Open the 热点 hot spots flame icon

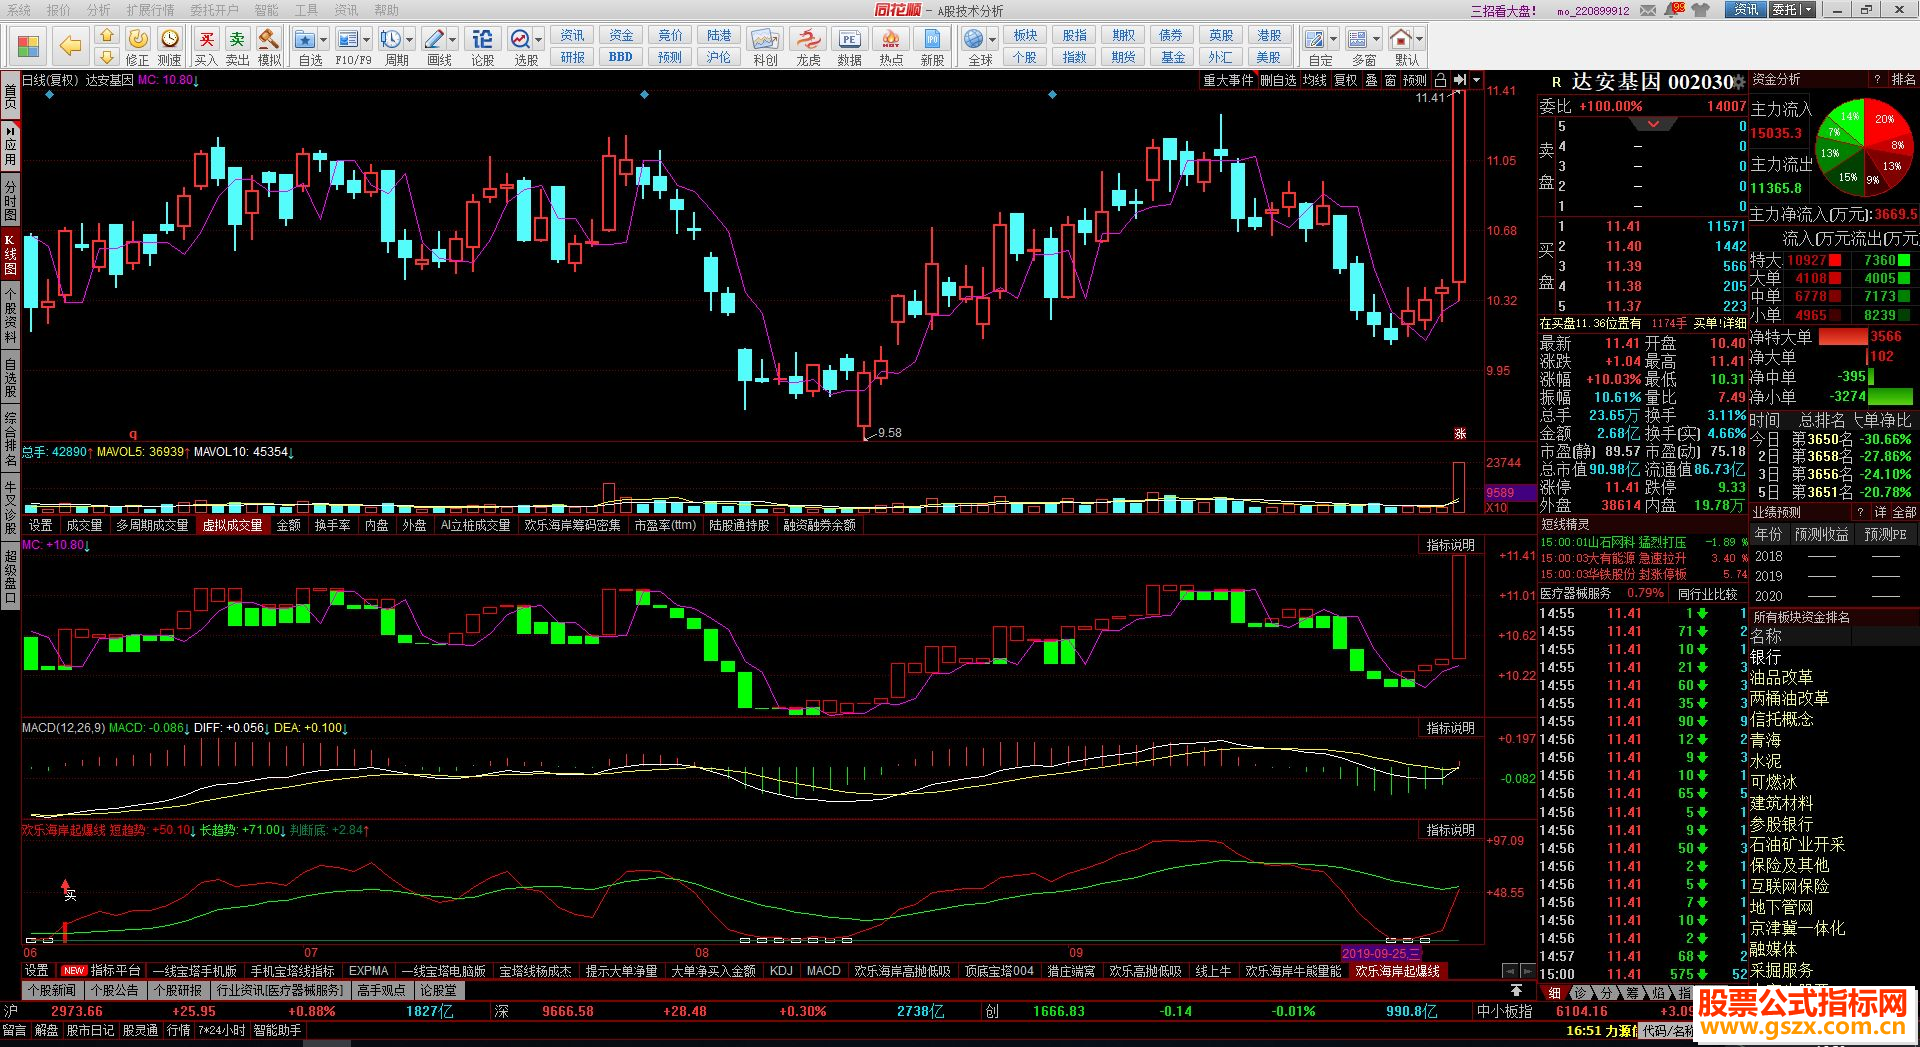(891, 46)
